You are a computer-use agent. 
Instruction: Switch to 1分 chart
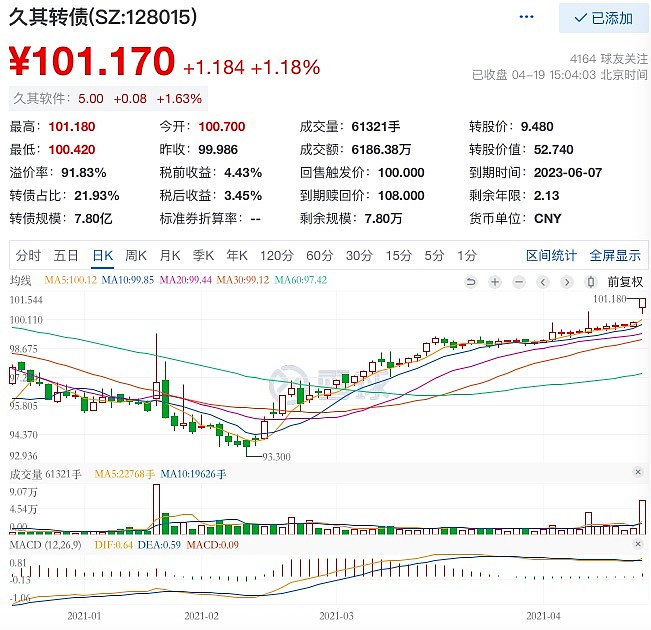[467, 255]
